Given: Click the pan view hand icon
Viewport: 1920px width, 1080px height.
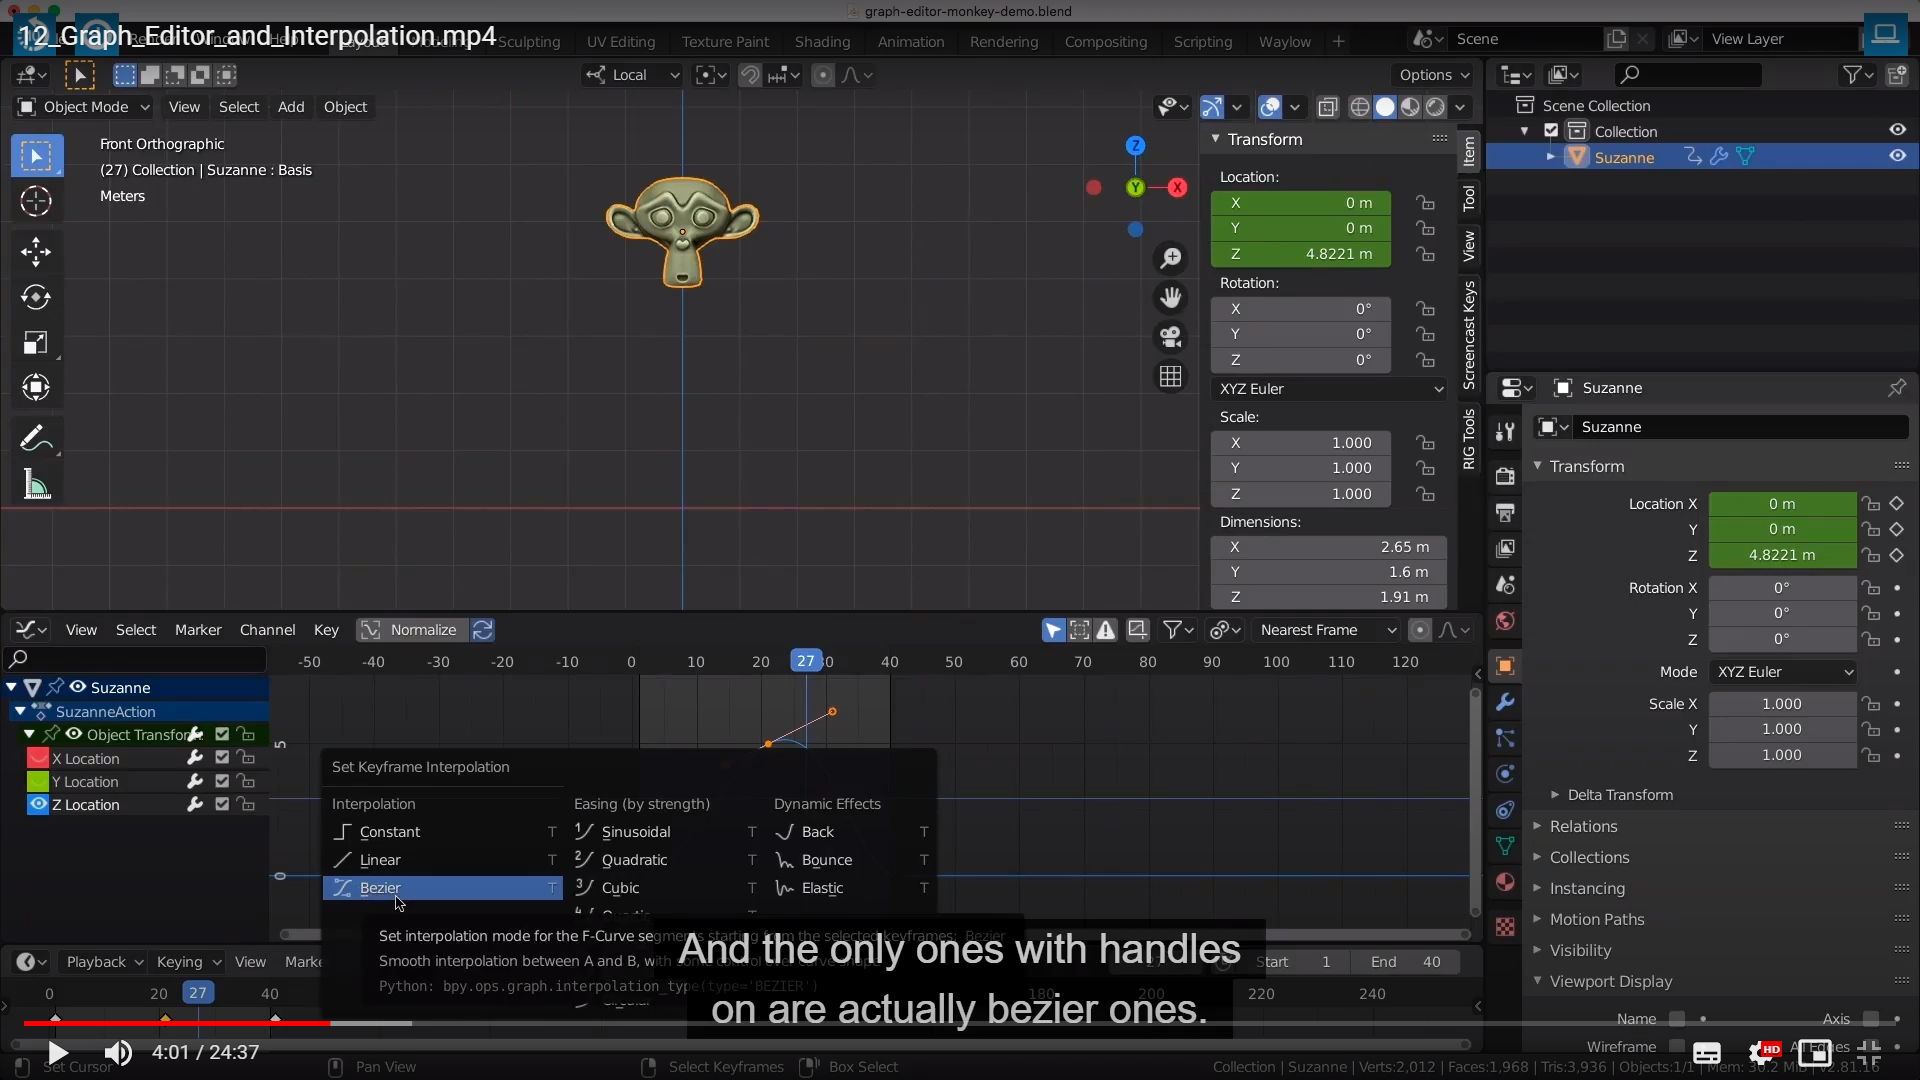Looking at the screenshot, I should [1170, 297].
